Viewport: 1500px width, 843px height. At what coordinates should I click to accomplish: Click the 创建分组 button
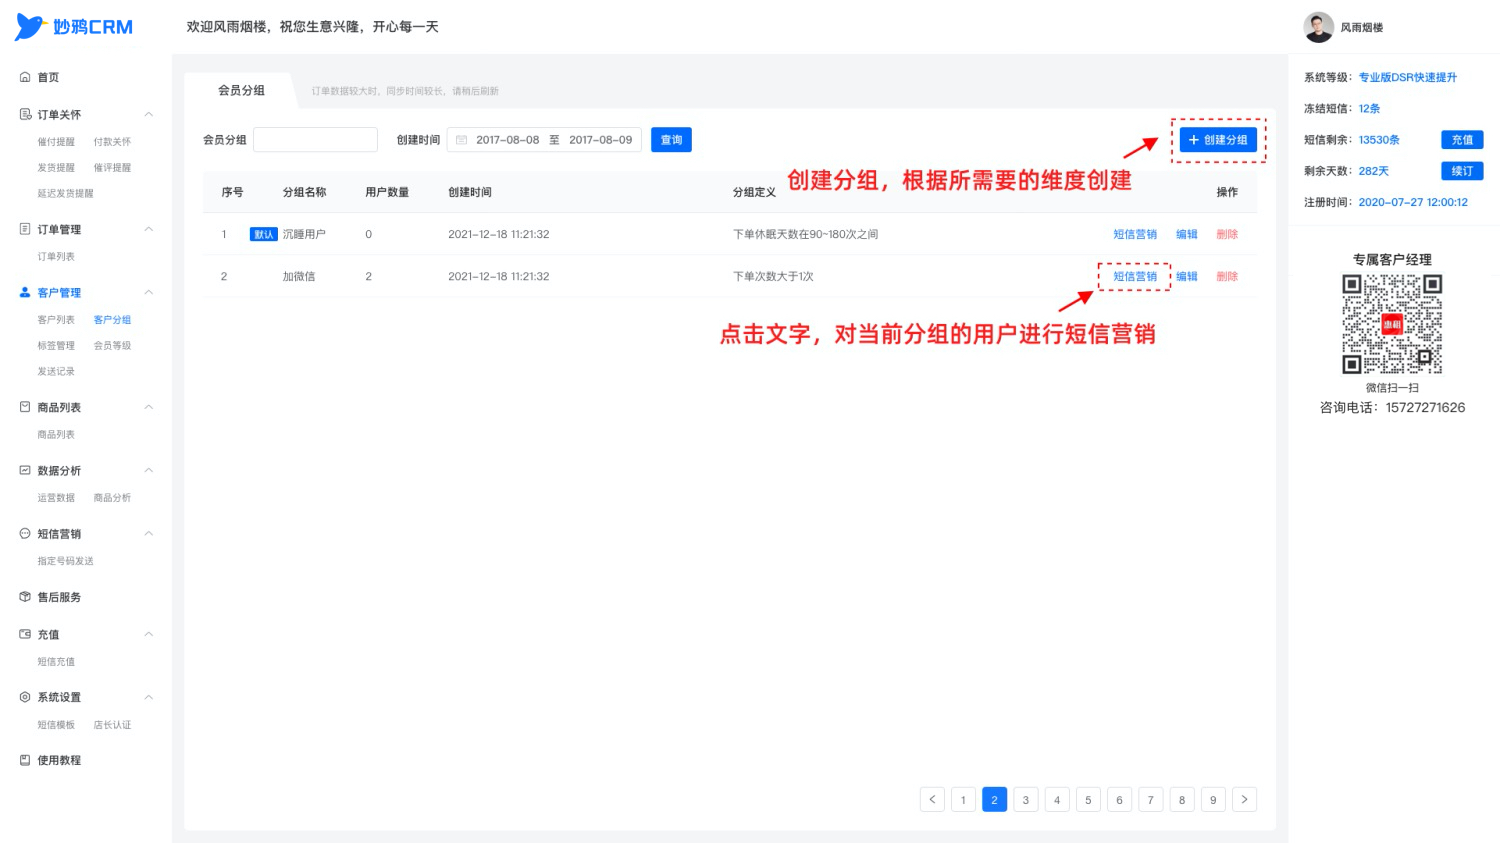pos(1218,140)
